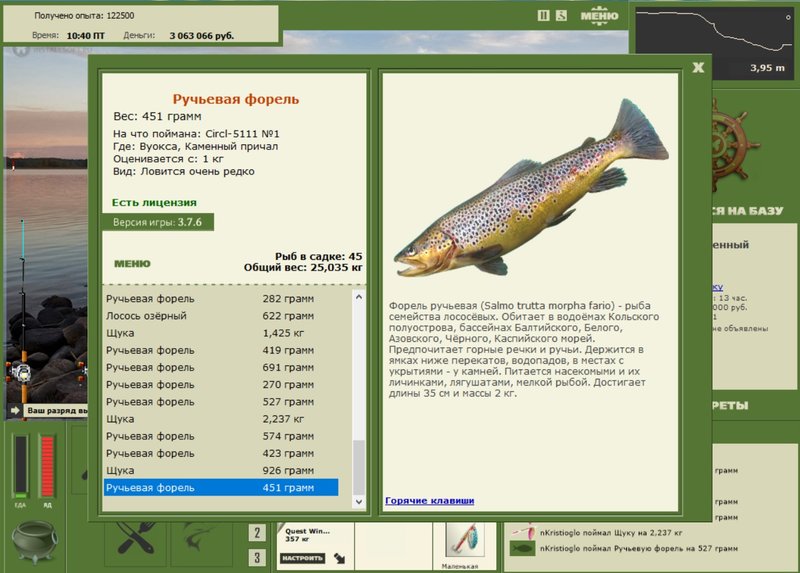Viewport: 800px width, 573px height.
Task: Click the green fish icon in chat log
Action: click(x=522, y=549)
